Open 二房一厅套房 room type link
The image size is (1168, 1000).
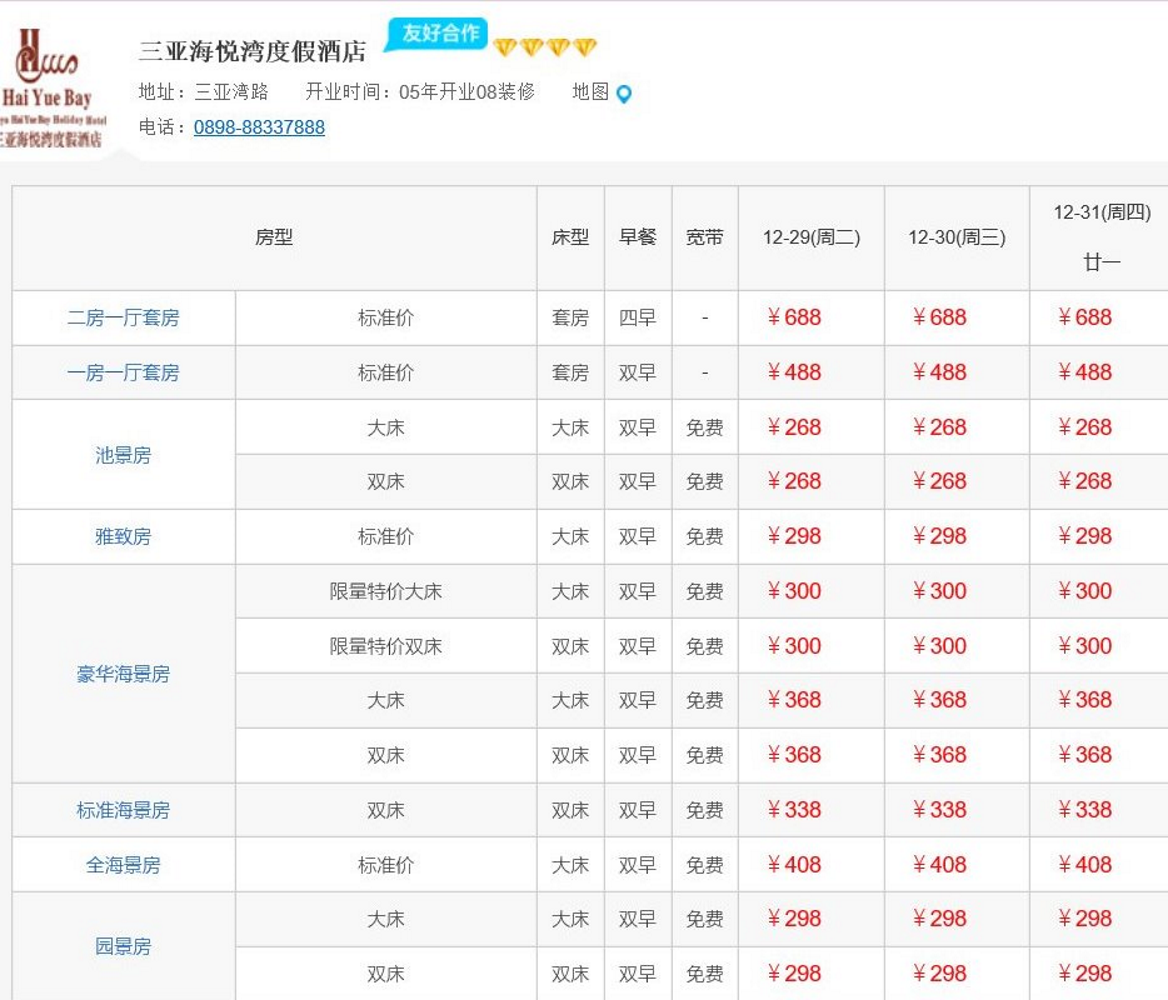(124, 318)
